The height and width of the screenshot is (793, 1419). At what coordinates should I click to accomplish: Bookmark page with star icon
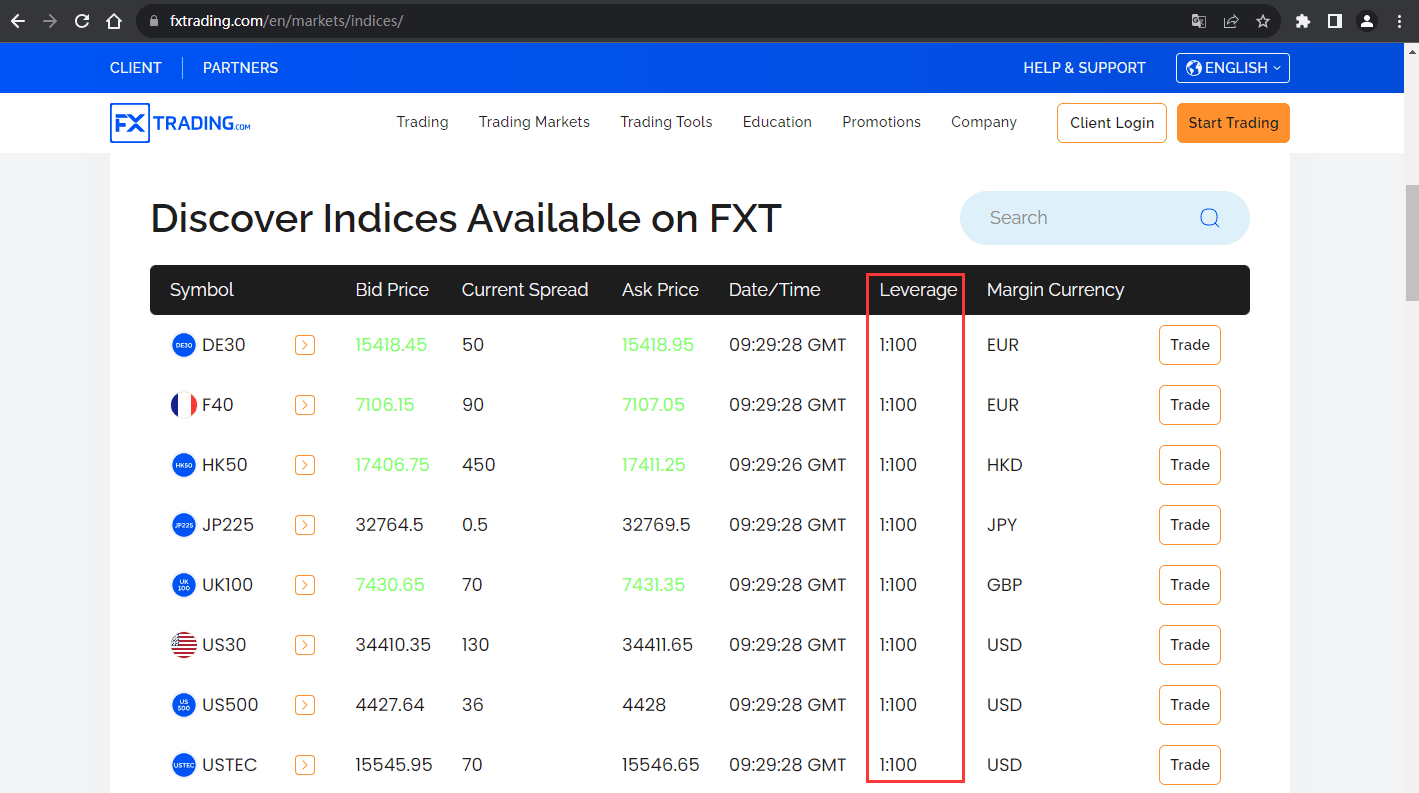point(1263,20)
